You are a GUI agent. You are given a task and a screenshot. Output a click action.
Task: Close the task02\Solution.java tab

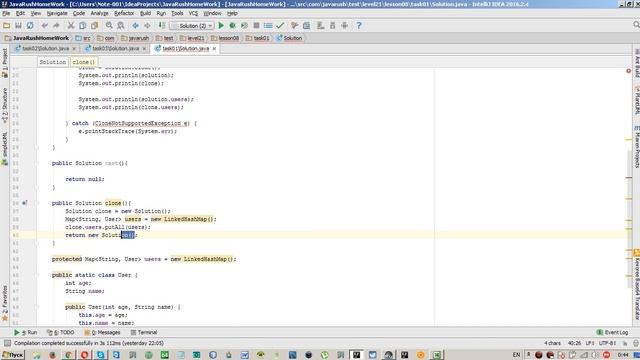74,49
